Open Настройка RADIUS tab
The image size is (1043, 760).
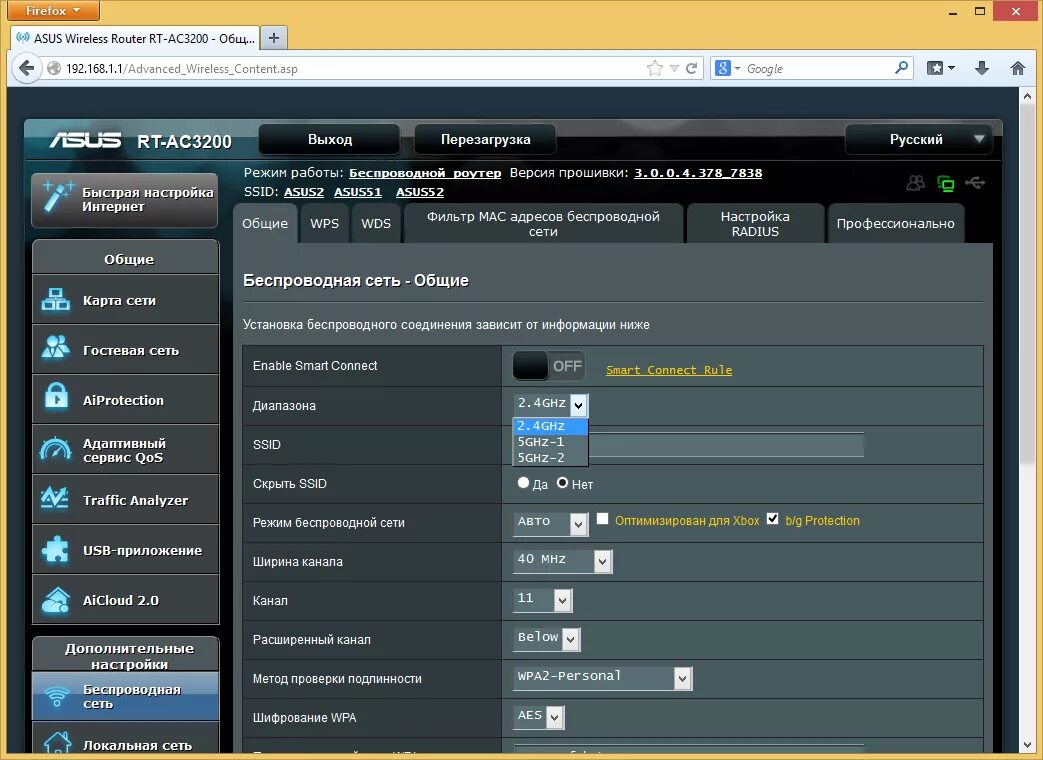[x=755, y=223]
